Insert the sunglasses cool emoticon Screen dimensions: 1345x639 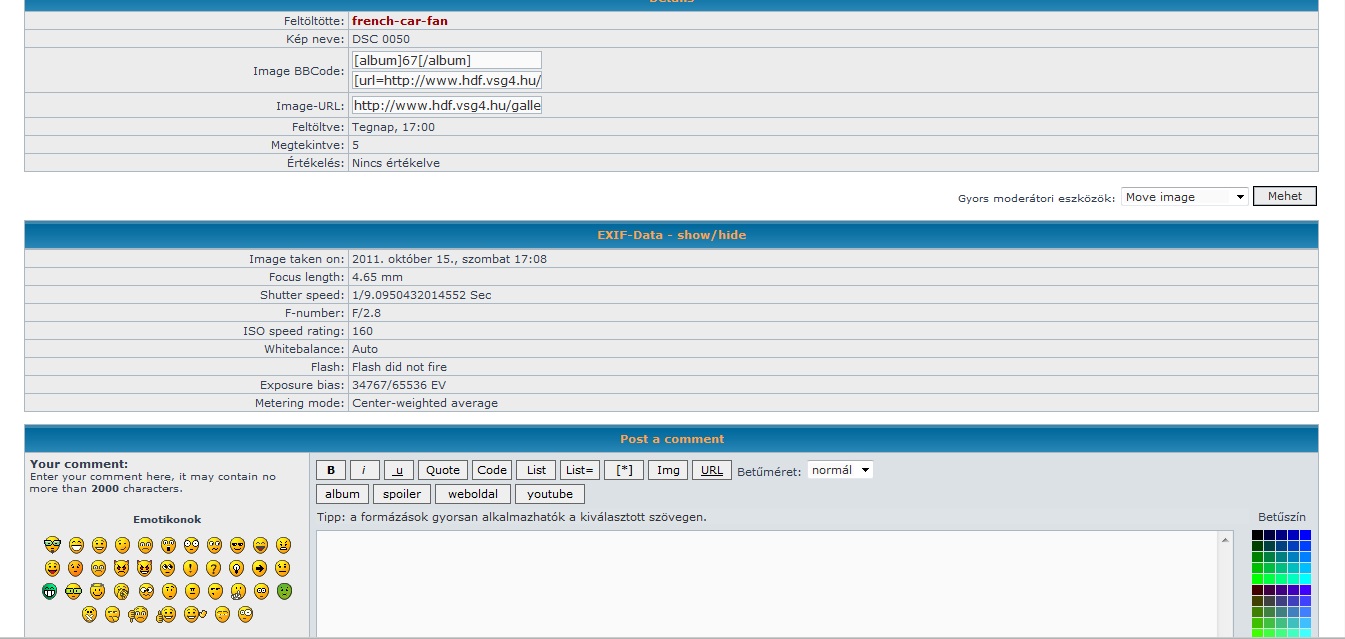coord(237,545)
